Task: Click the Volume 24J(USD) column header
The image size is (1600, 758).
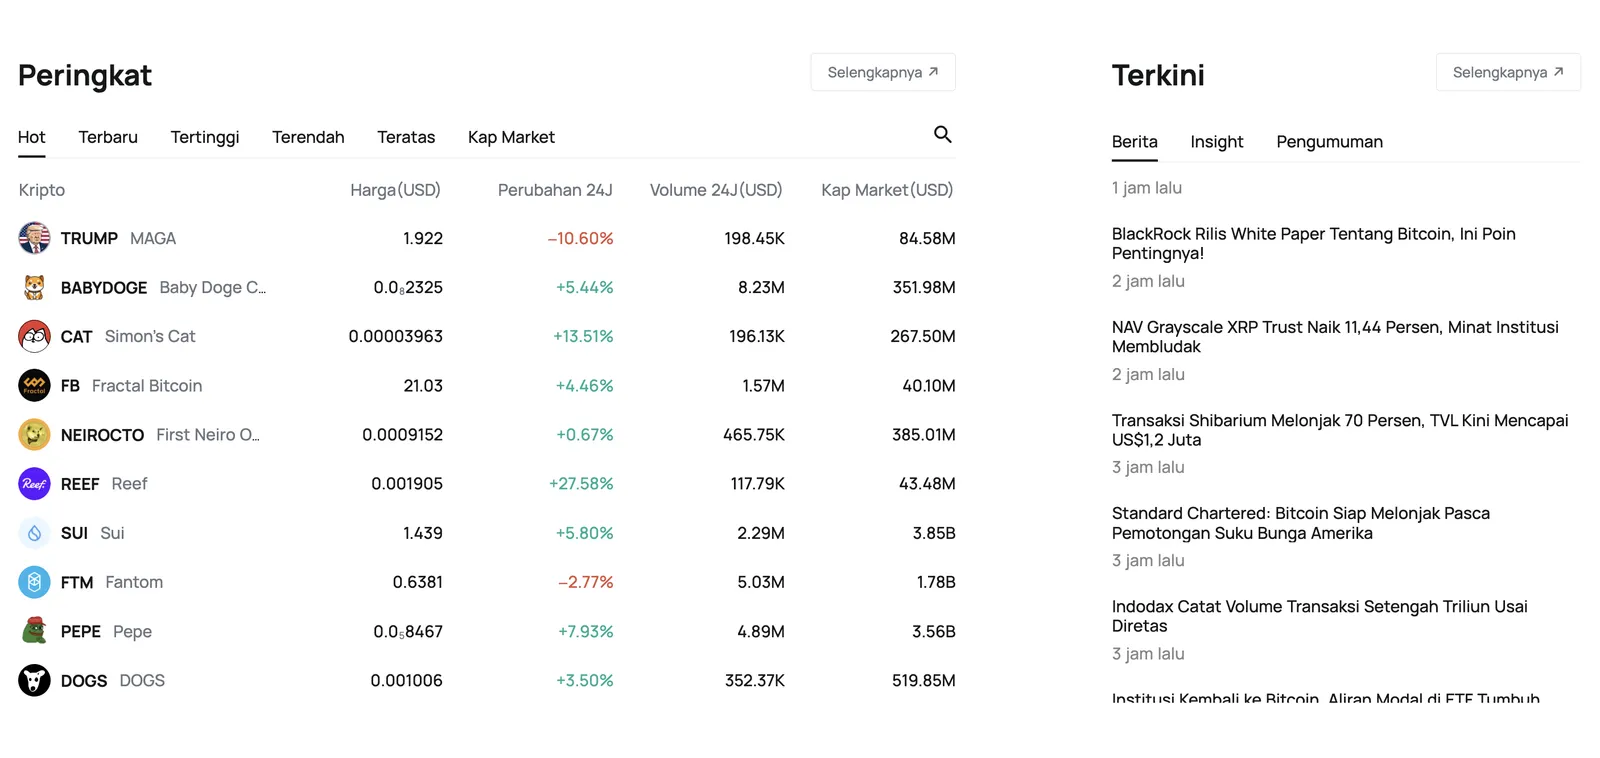Action: pos(716,190)
